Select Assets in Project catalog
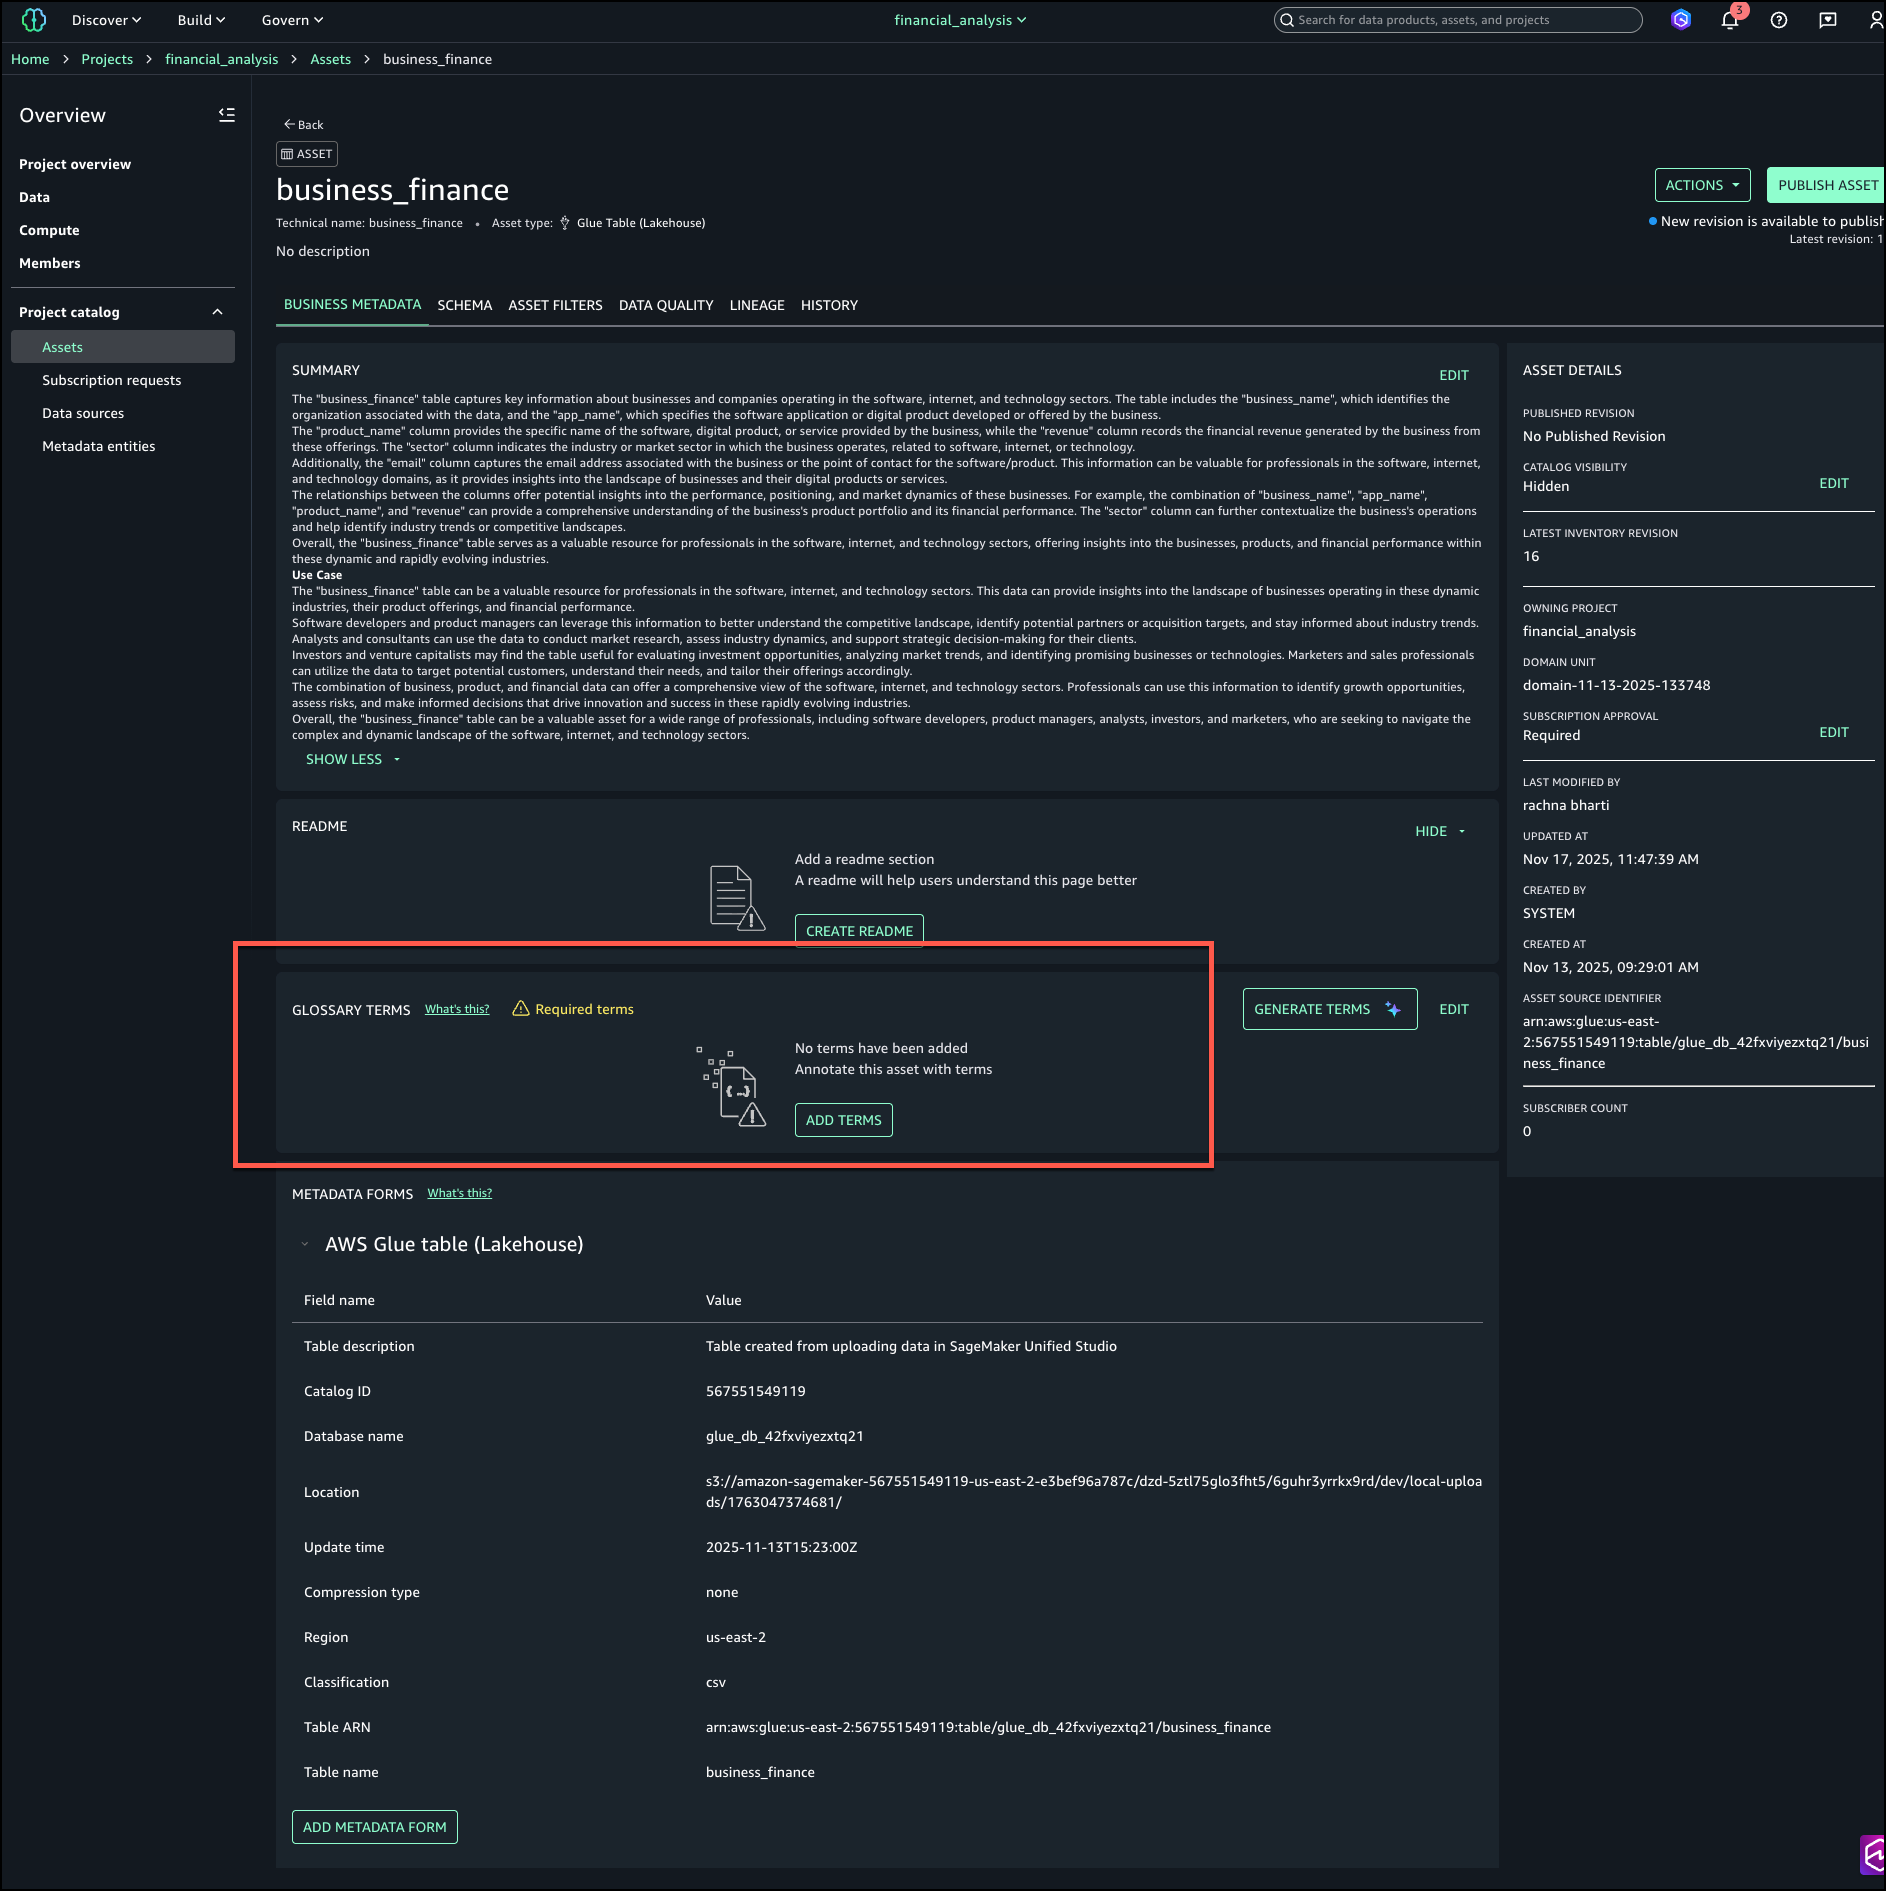This screenshot has height=1891, width=1886. coord(123,347)
